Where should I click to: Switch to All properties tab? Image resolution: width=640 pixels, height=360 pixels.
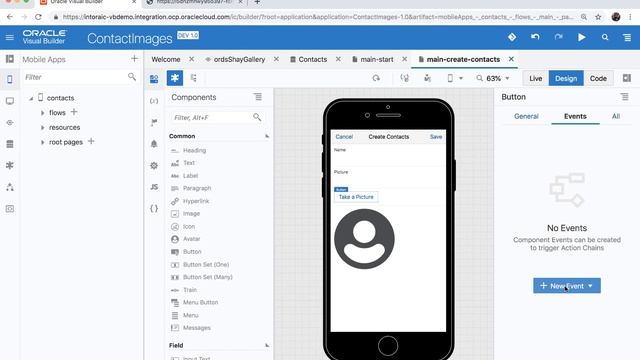[616, 116]
